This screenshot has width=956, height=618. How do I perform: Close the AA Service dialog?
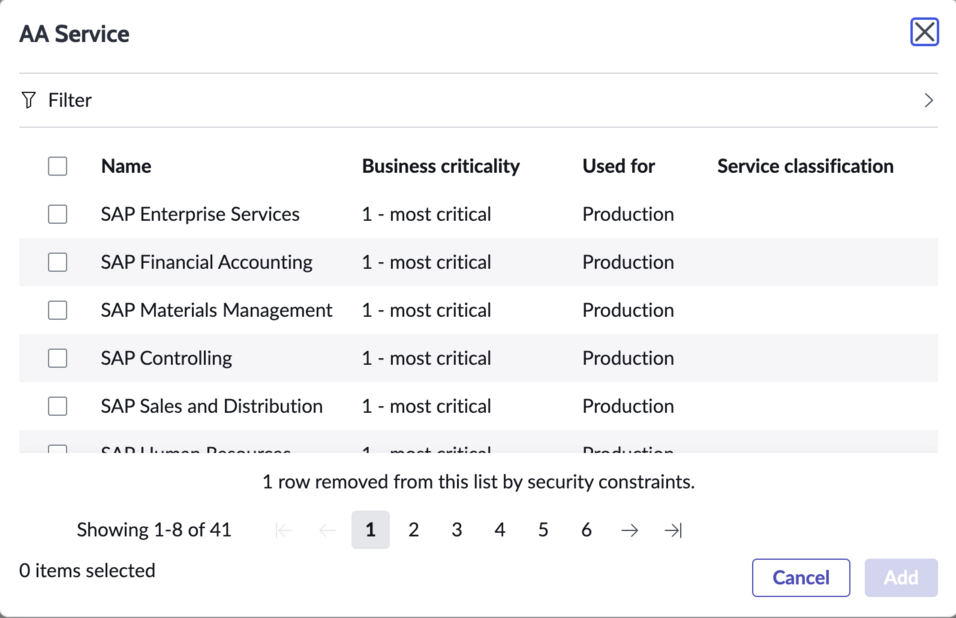tap(924, 32)
